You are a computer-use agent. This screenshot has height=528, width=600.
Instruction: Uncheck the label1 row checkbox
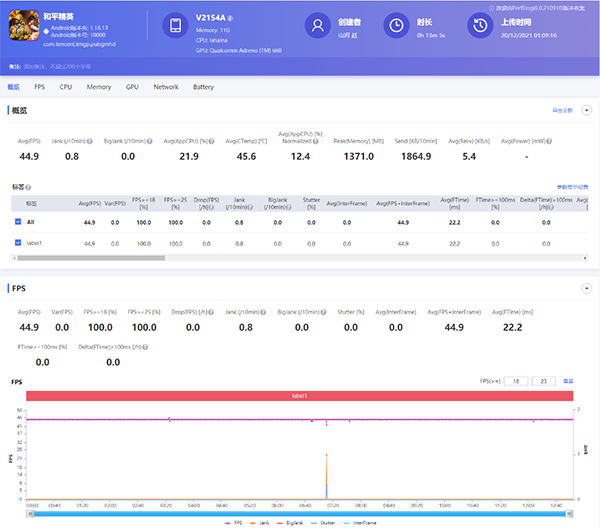[x=18, y=242]
